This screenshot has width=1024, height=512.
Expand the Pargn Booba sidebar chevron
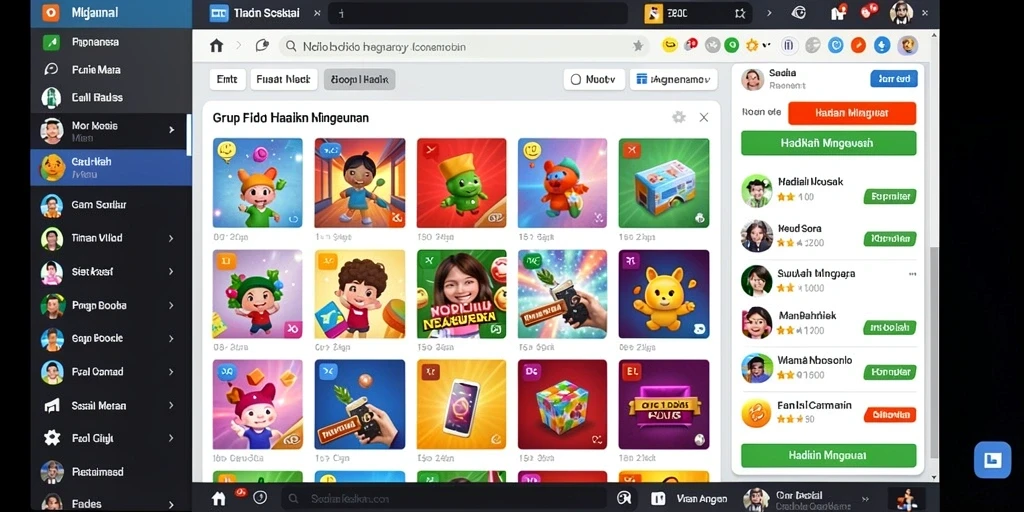click(x=171, y=305)
